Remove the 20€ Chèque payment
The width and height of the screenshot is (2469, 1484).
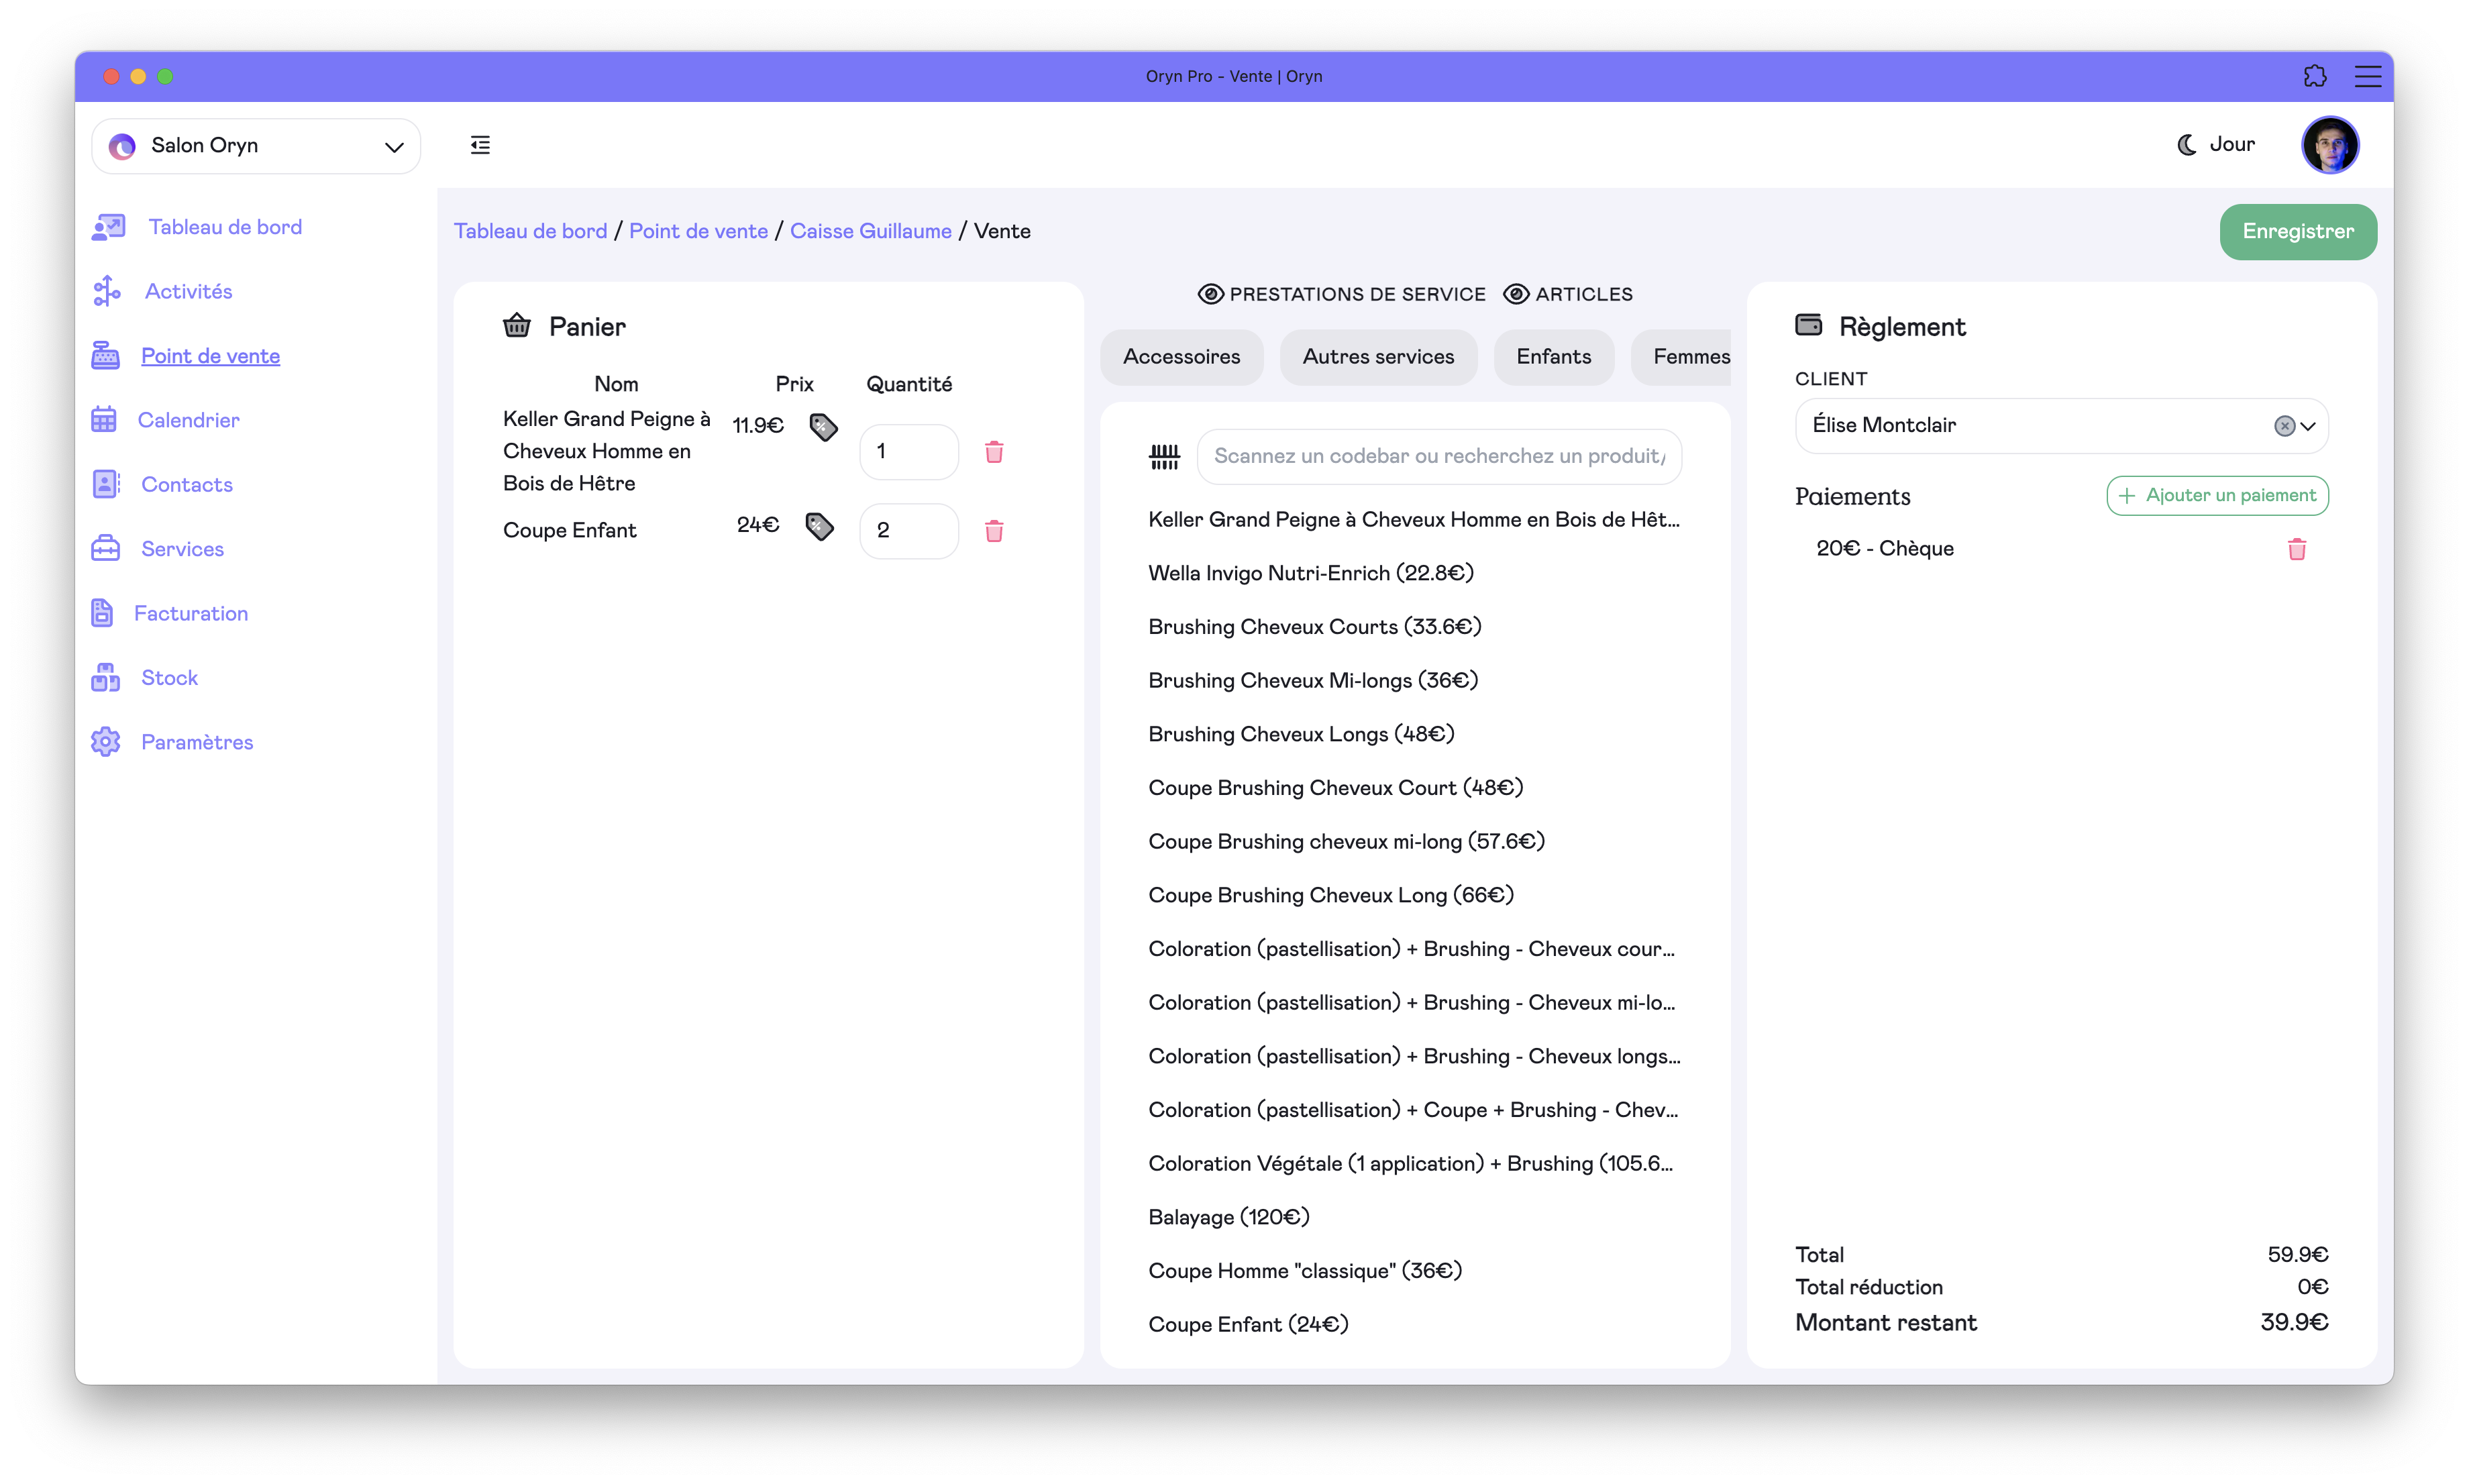point(2296,549)
